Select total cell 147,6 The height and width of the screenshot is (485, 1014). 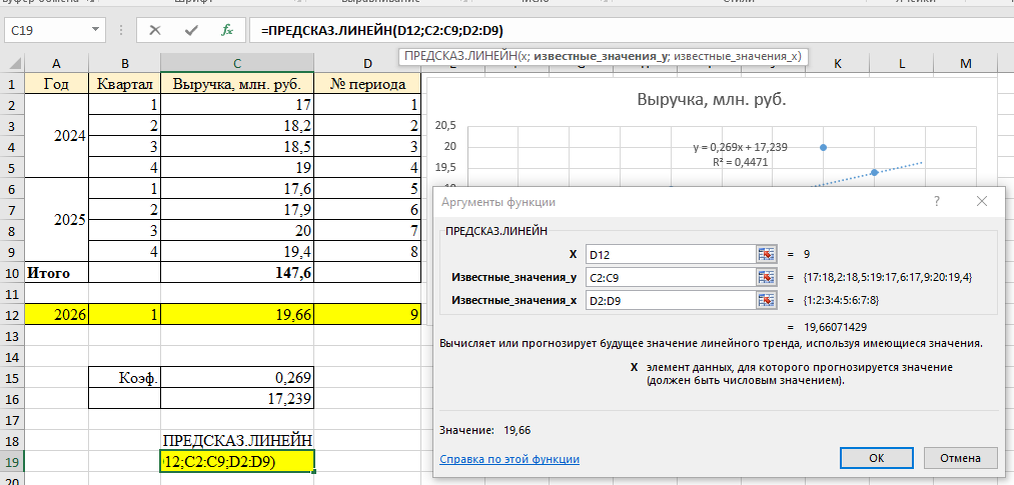point(237,273)
